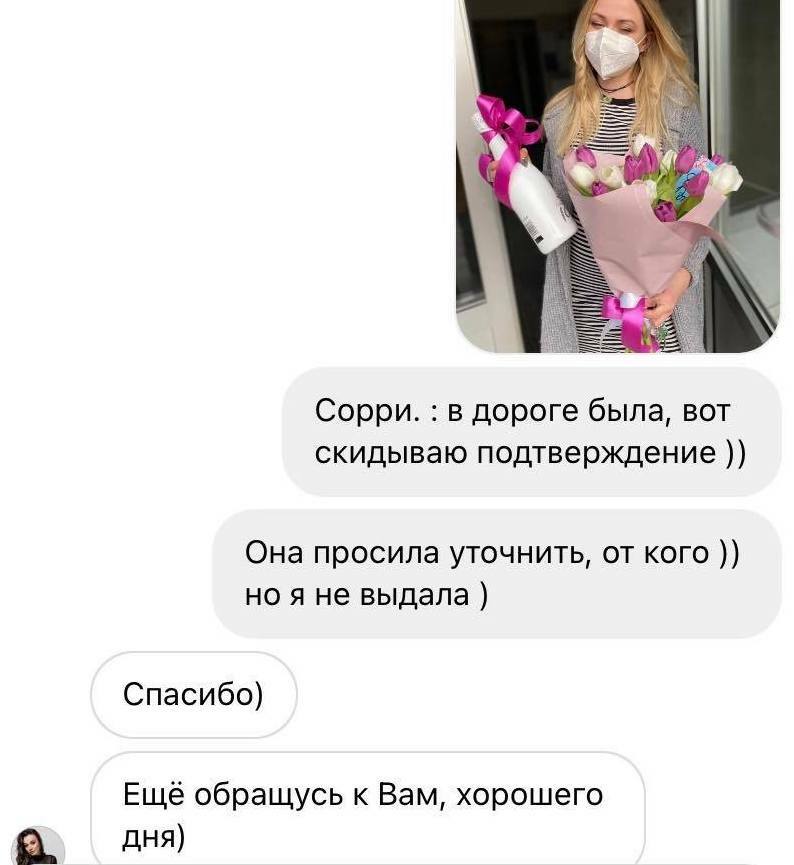Click the word "уточнить" in second gray bubble
Screen dimensions: 794x865
click(517, 553)
